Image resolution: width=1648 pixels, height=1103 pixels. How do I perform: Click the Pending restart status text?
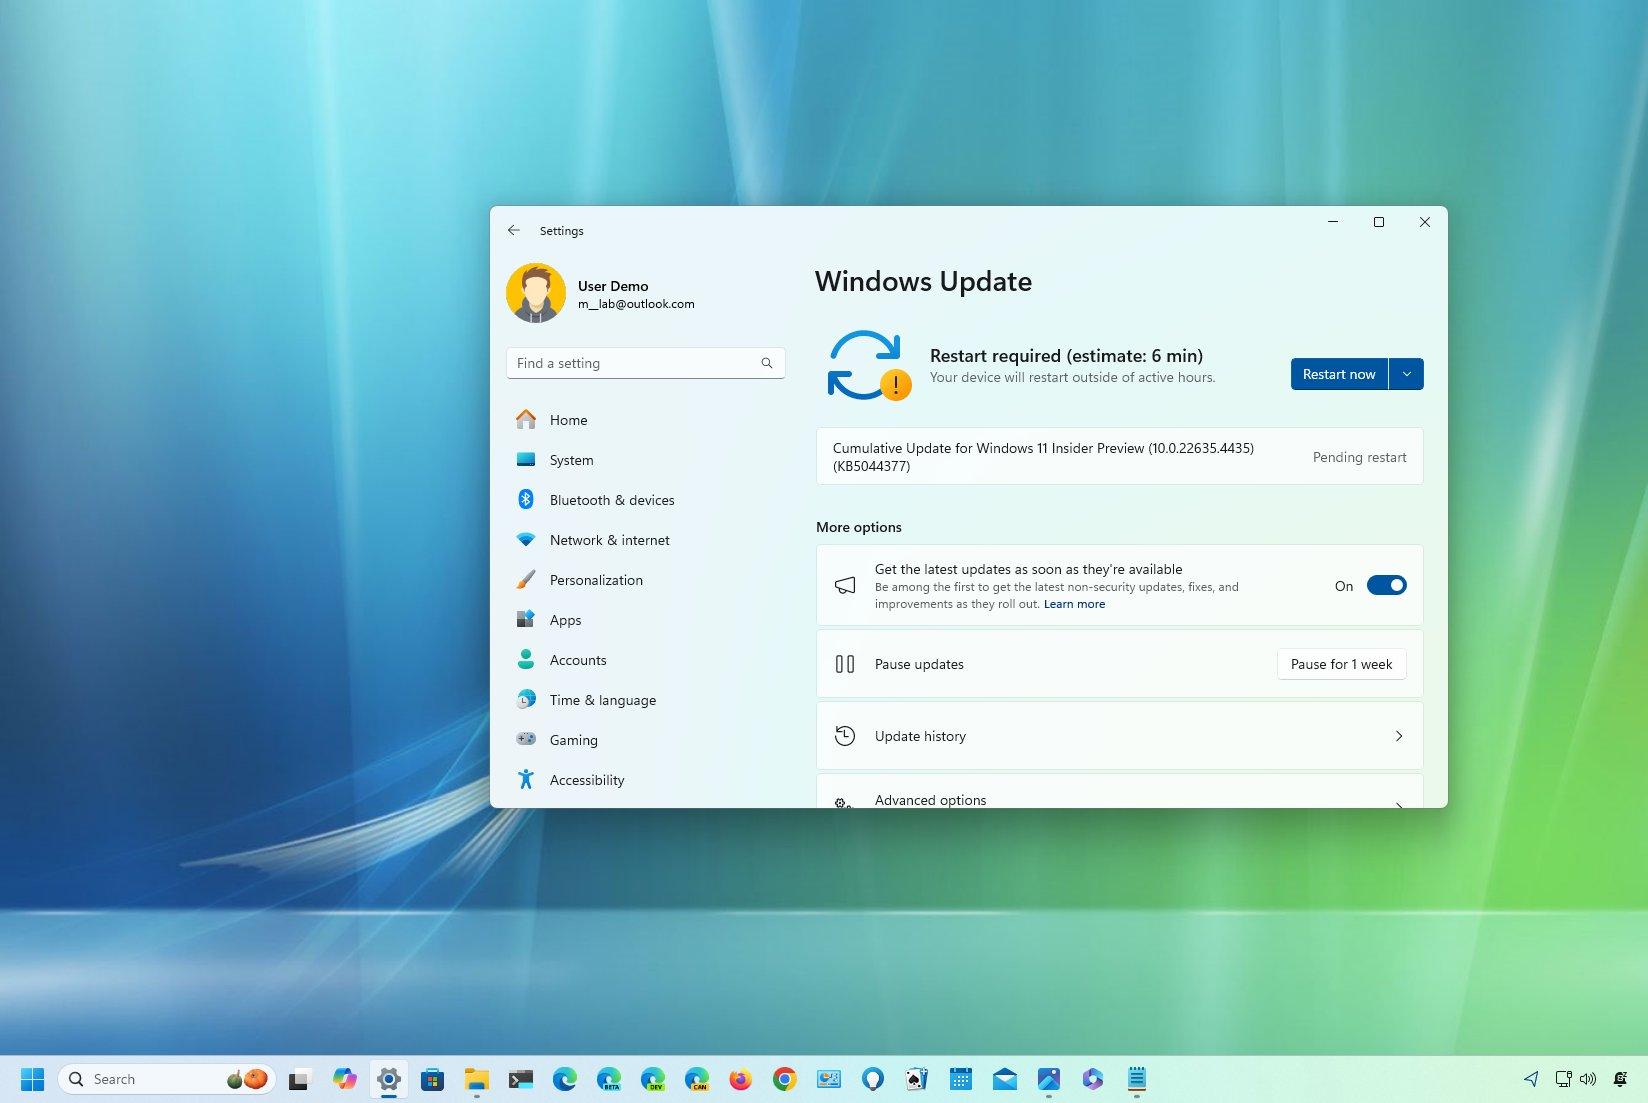[1359, 457]
